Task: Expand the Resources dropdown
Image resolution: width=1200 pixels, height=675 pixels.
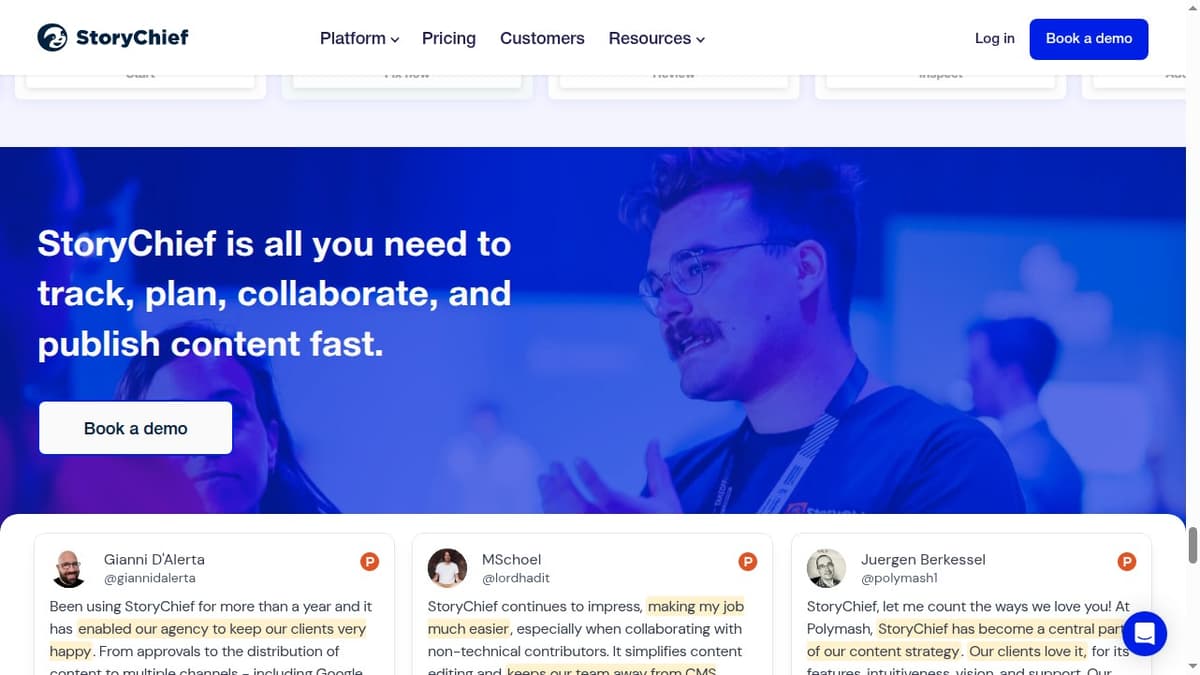Action: click(656, 38)
